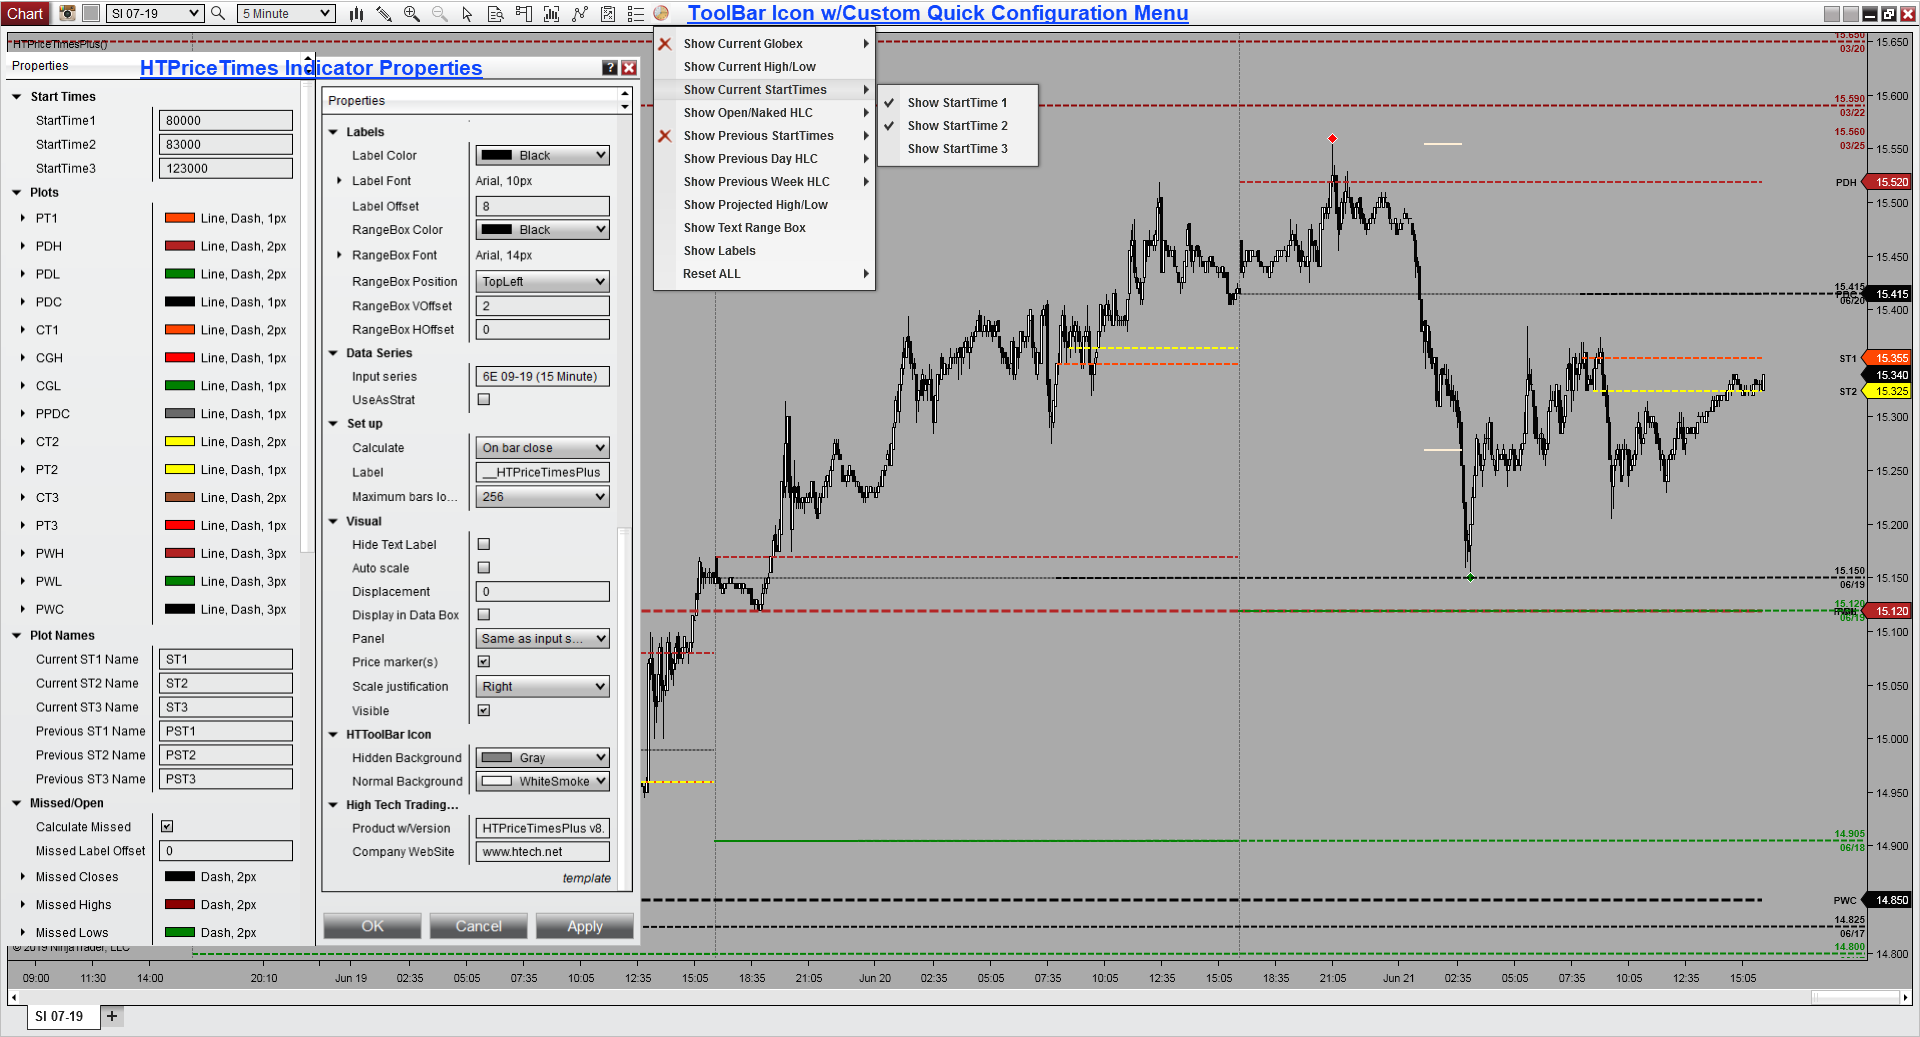1920x1037 pixels.
Task: Open the strategies icon
Action: tap(607, 13)
